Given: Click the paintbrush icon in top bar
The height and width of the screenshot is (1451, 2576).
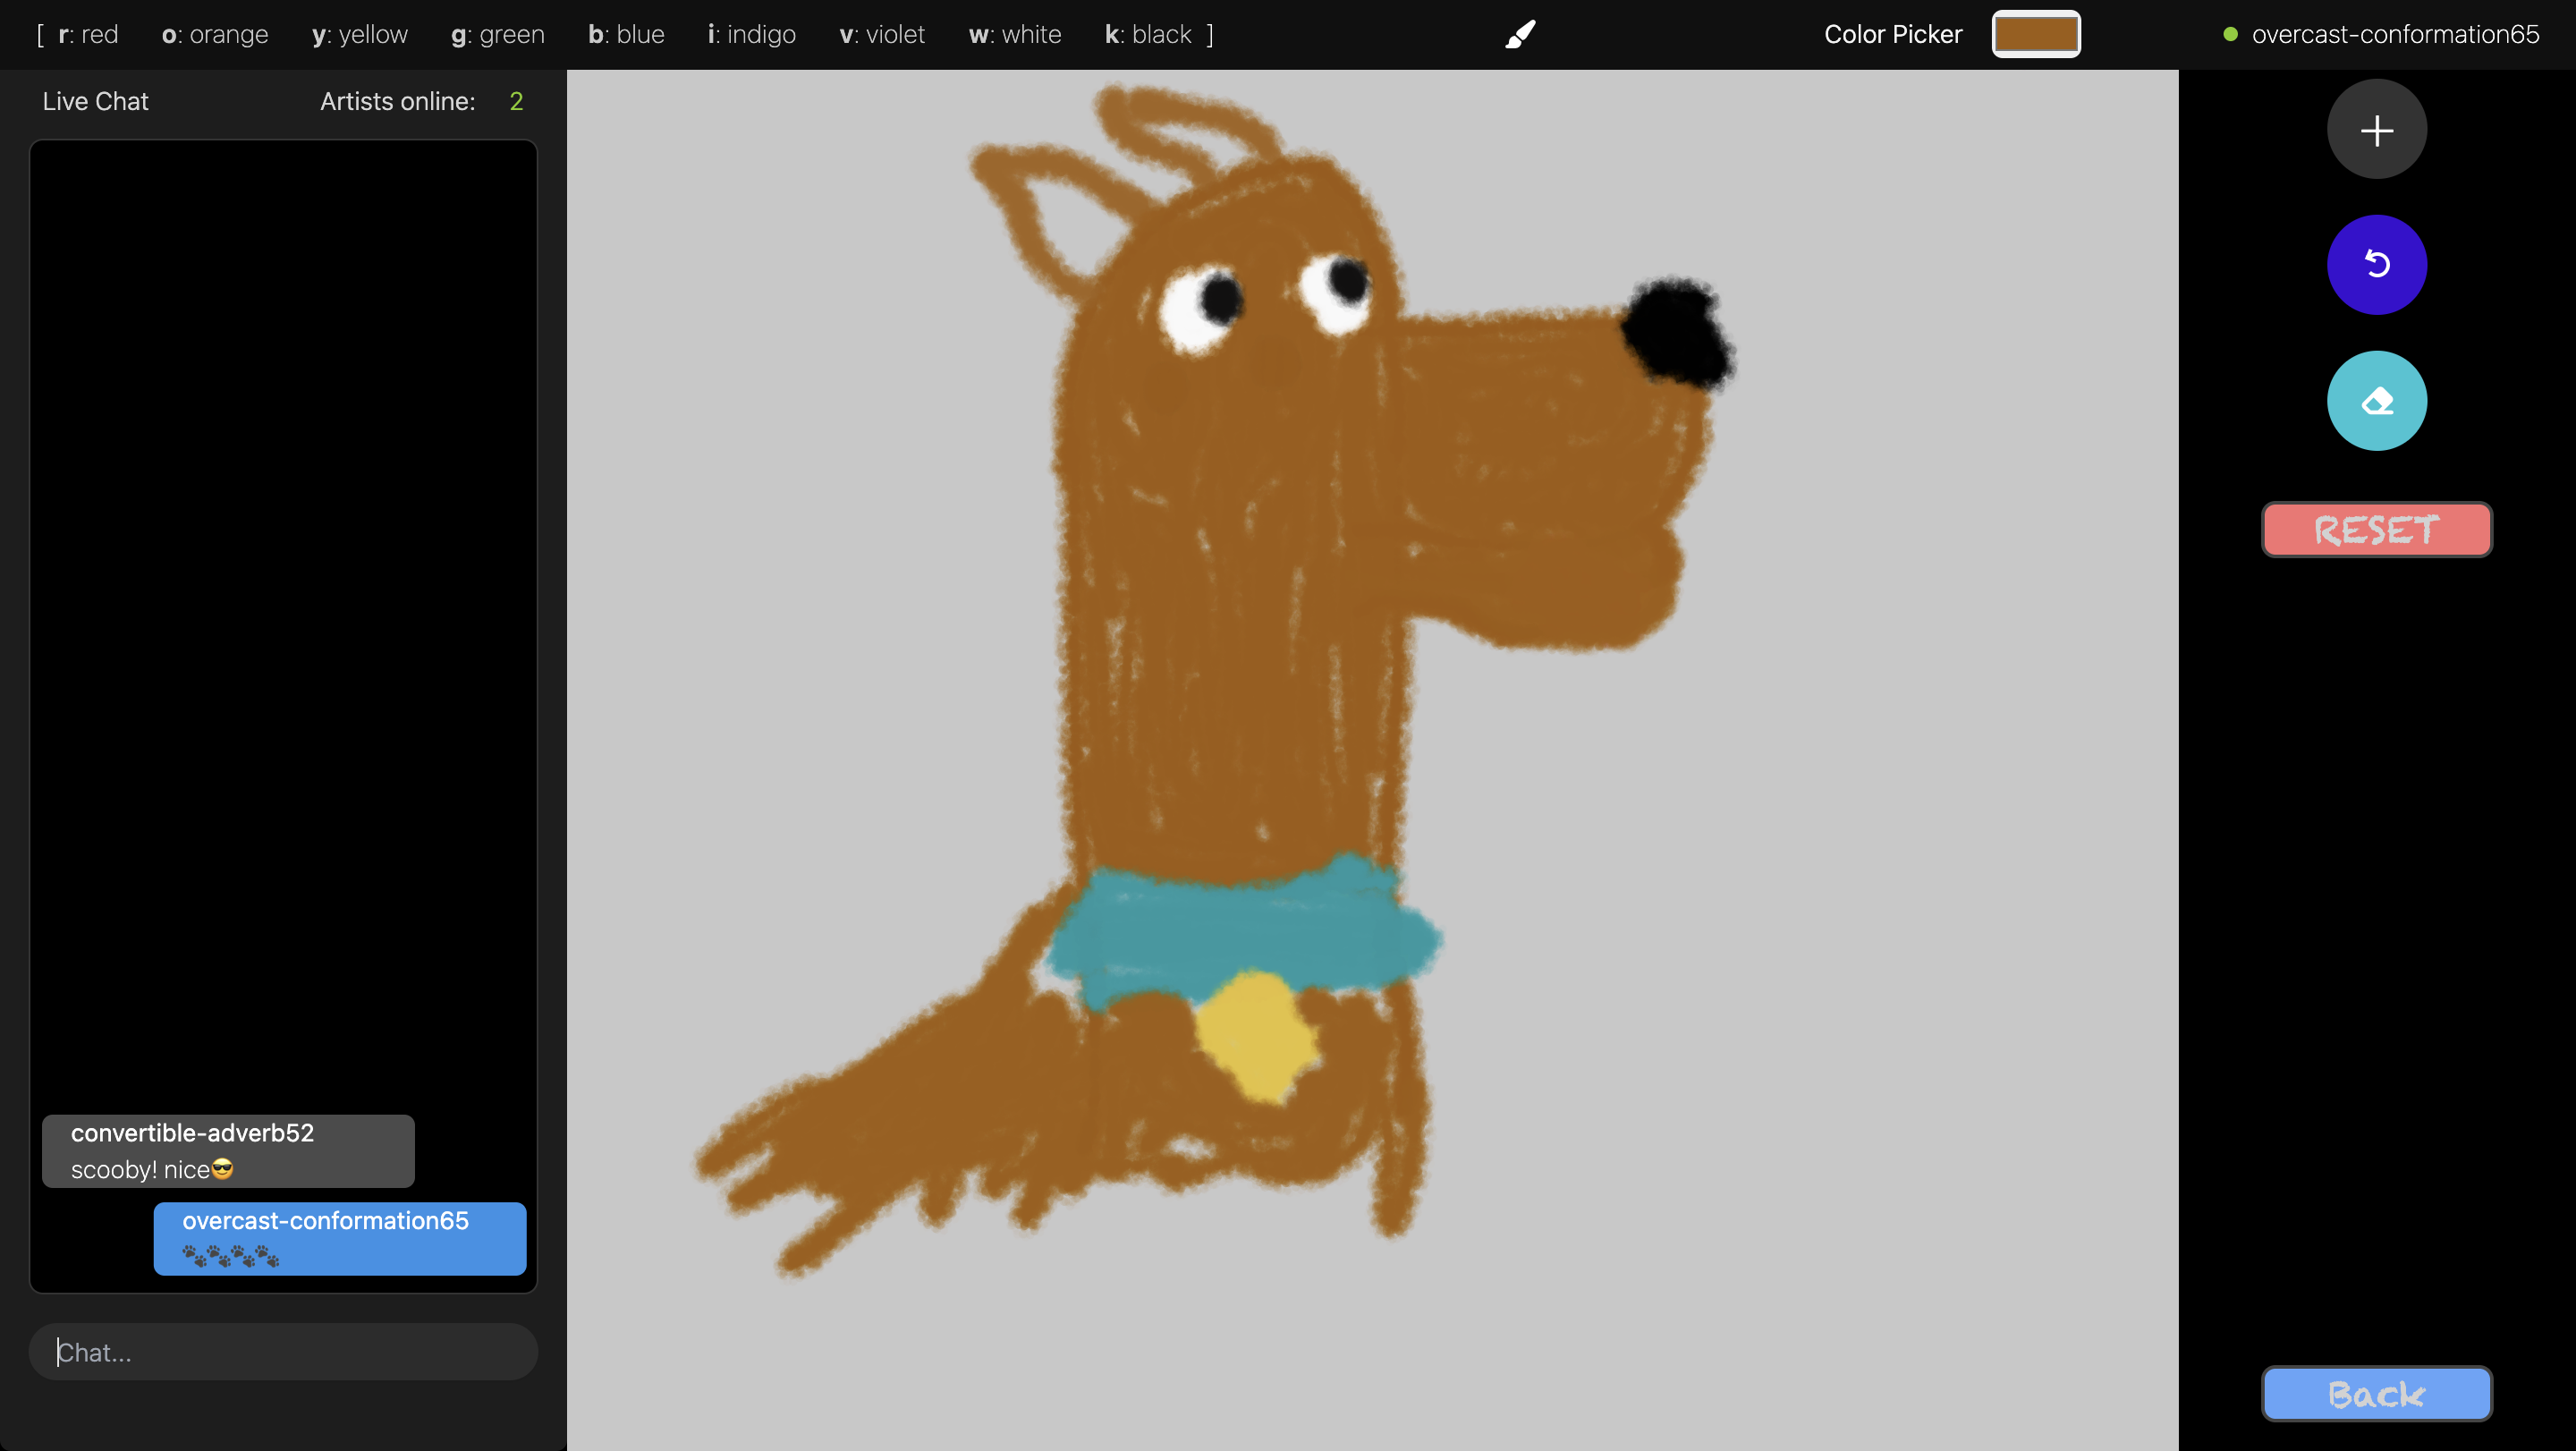Looking at the screenshot, I should [x=1520, y=35].
